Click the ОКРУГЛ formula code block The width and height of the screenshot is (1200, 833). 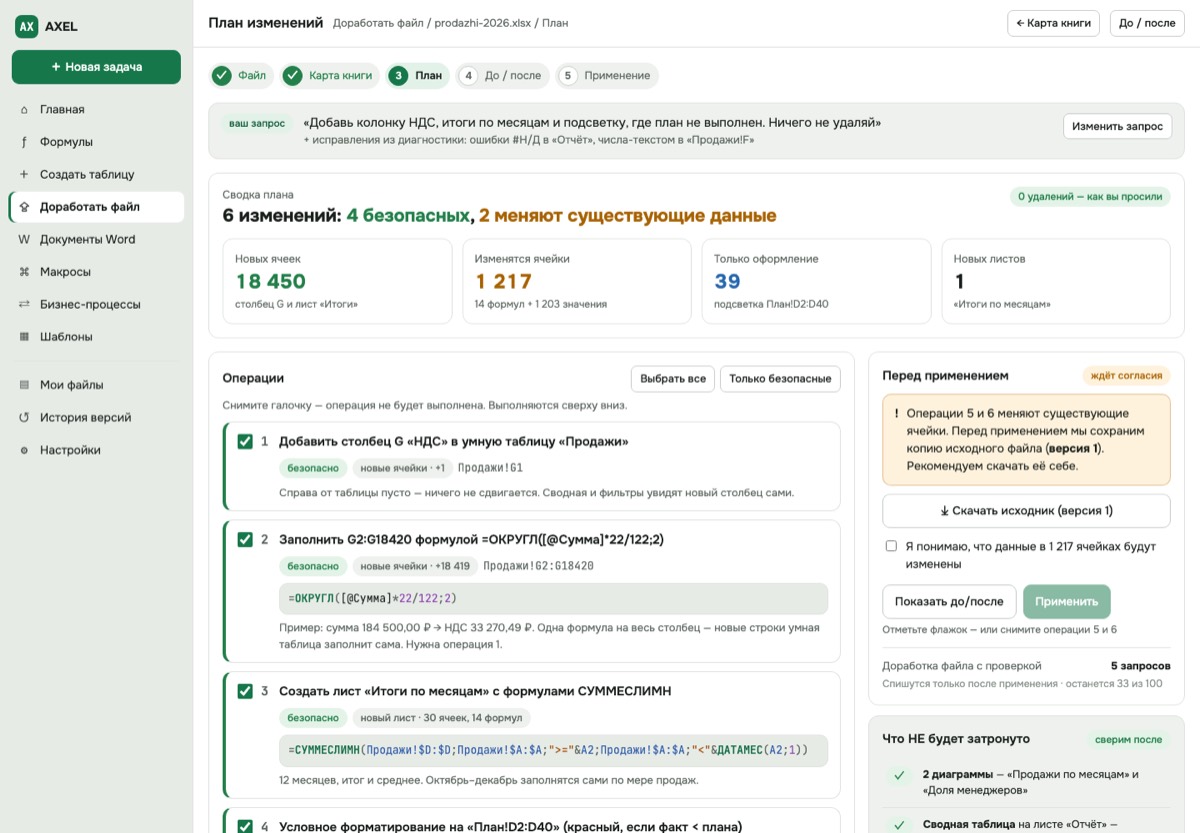coord(553,598)
